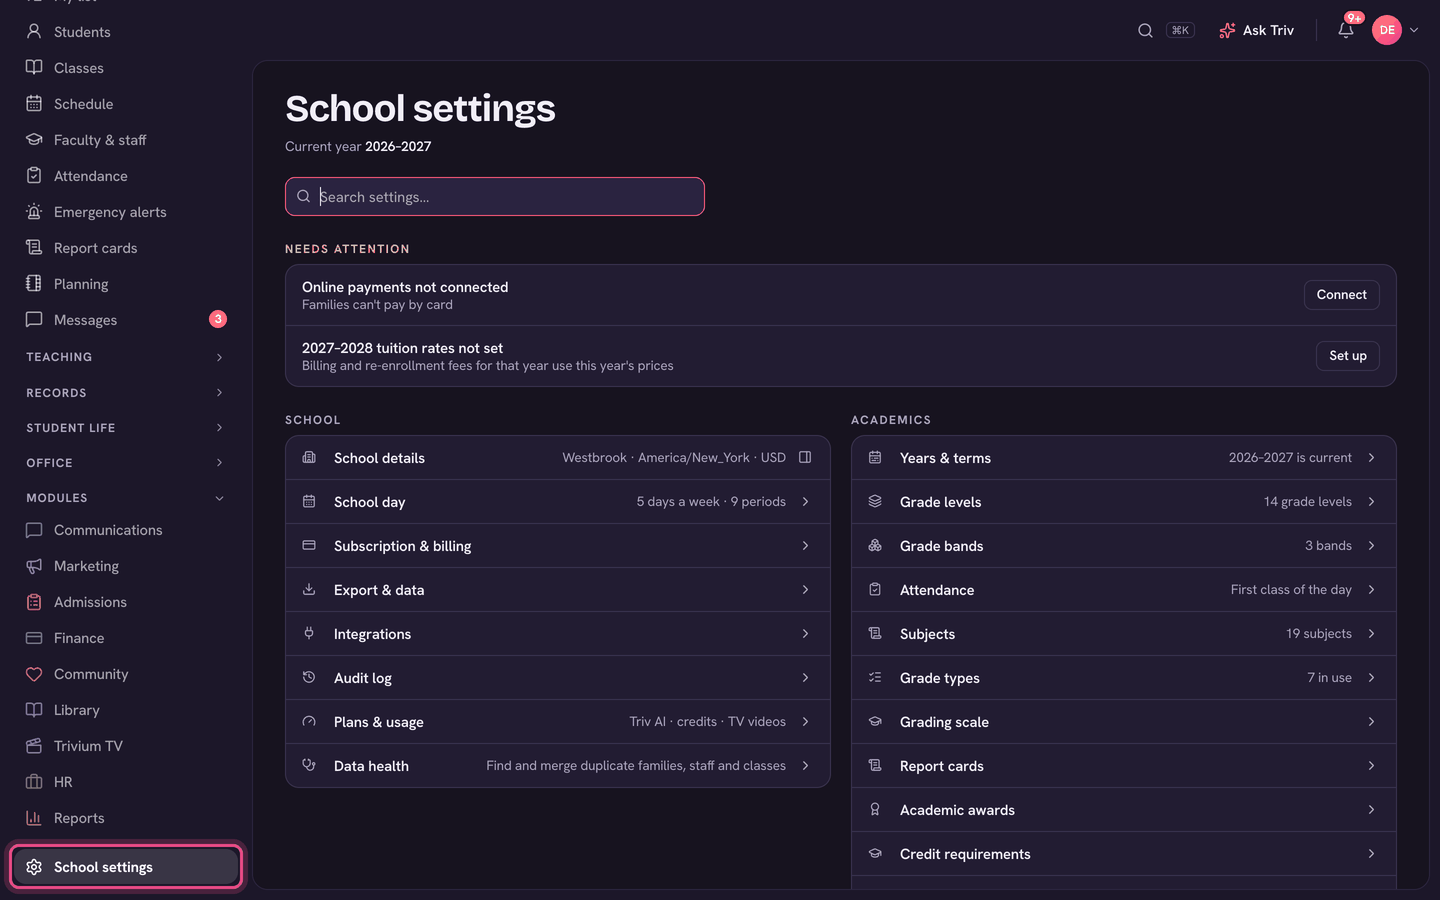Viewport: 1440px width, 900px height.
Task: Click the Search settings input field
Action: 495,197
